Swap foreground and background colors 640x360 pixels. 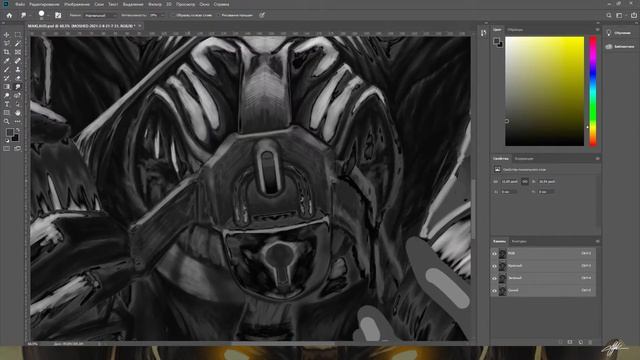pos(18,130)
